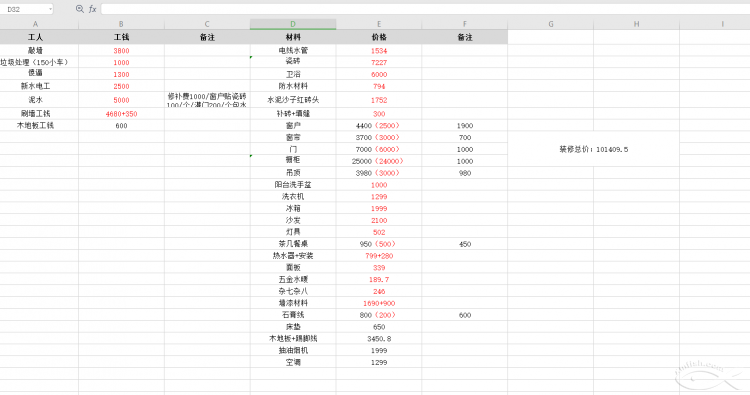750x395 pixels.
Task: Select the 189.7 price cell
Action: [x=379, y=279]
